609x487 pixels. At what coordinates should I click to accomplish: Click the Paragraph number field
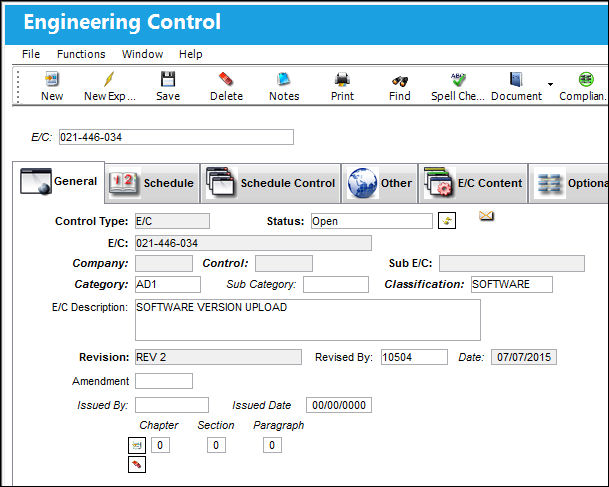tap(272, 445)
